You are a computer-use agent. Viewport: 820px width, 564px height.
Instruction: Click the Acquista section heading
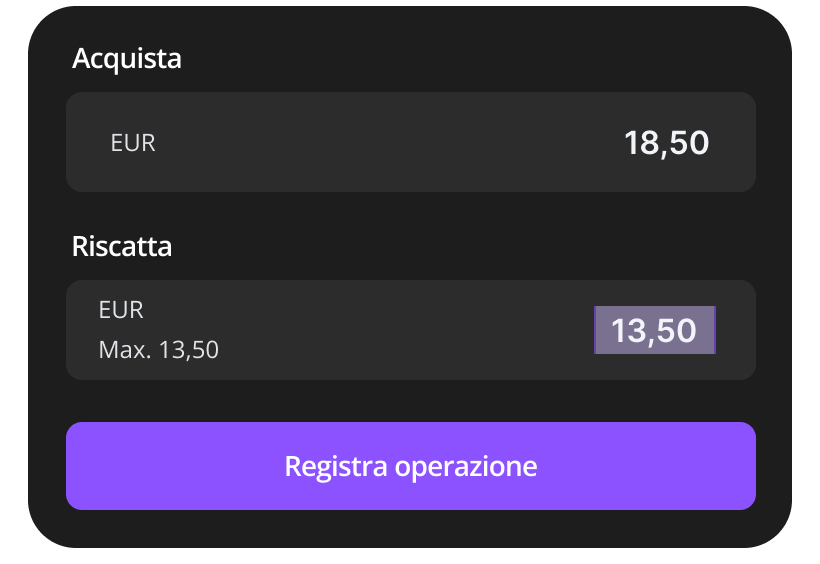click(x=127, y=58)
